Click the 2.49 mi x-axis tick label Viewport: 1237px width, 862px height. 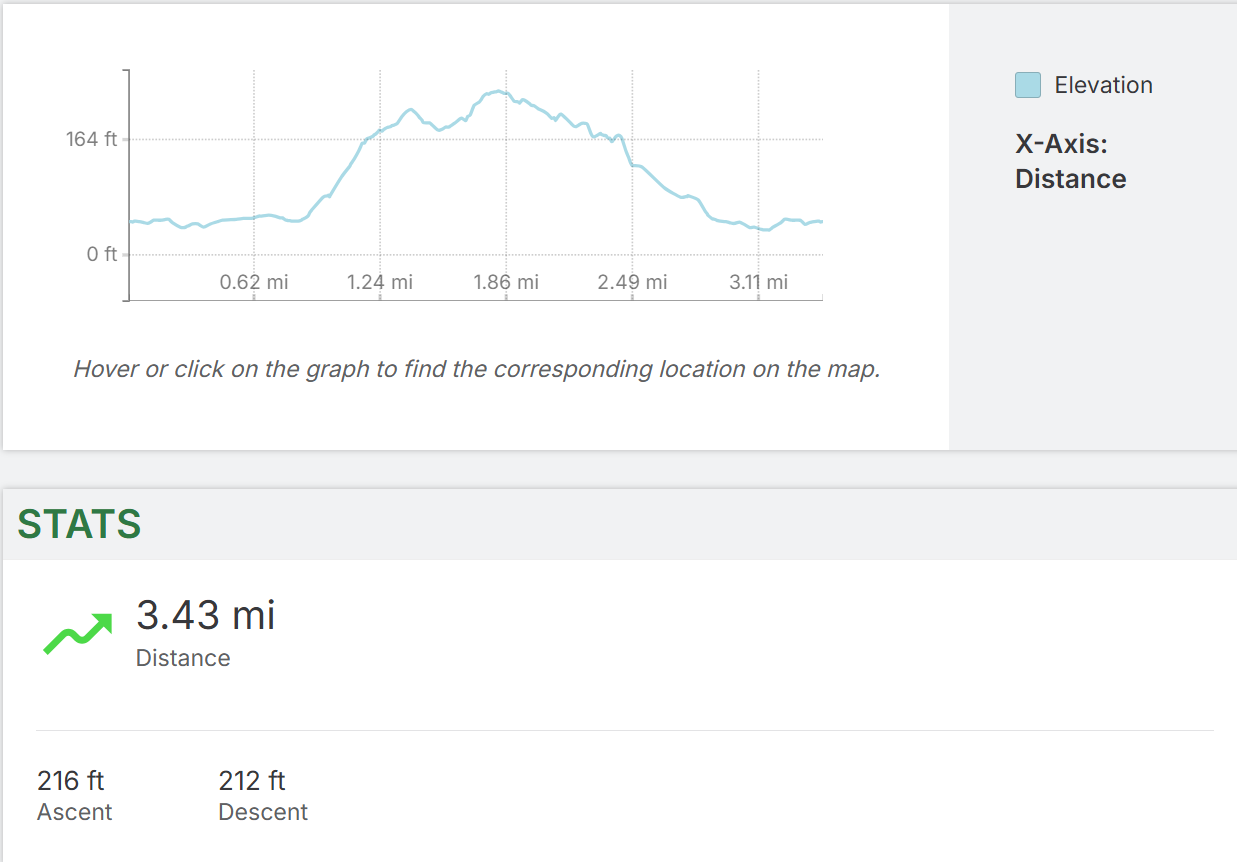click(x=632, y=282)
